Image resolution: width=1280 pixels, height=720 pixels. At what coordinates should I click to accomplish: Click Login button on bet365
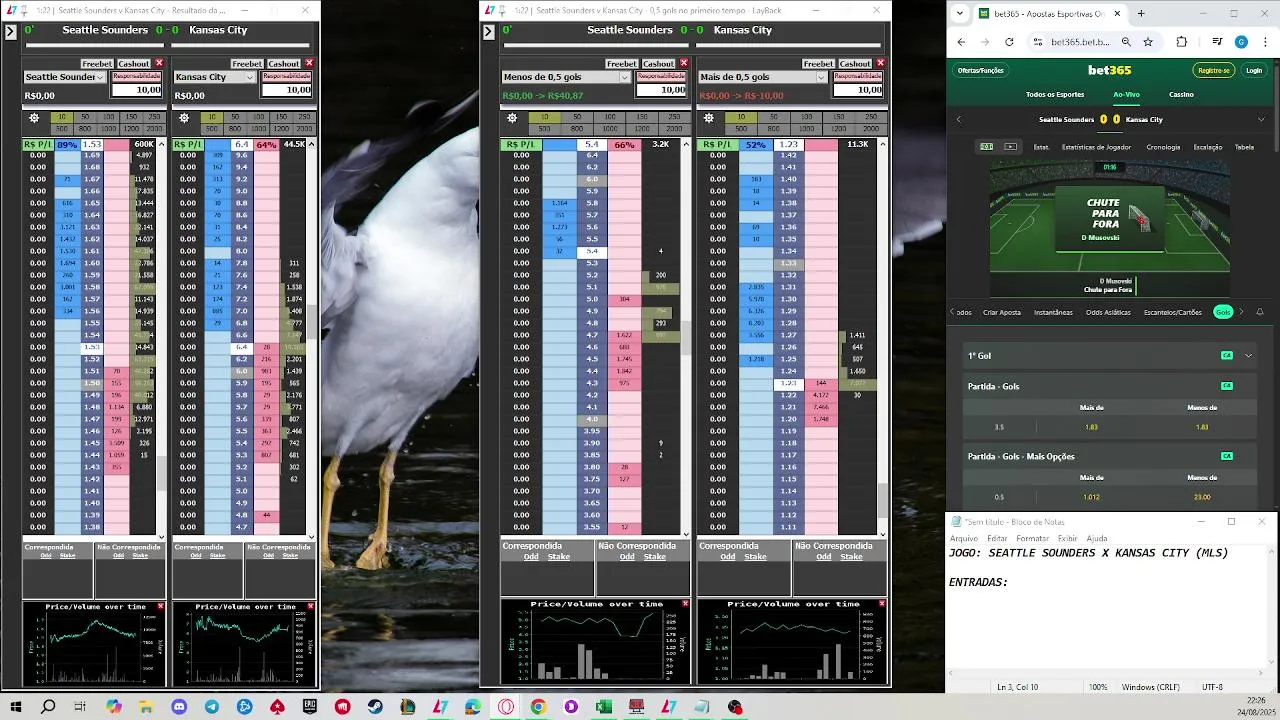(1254, 71)
